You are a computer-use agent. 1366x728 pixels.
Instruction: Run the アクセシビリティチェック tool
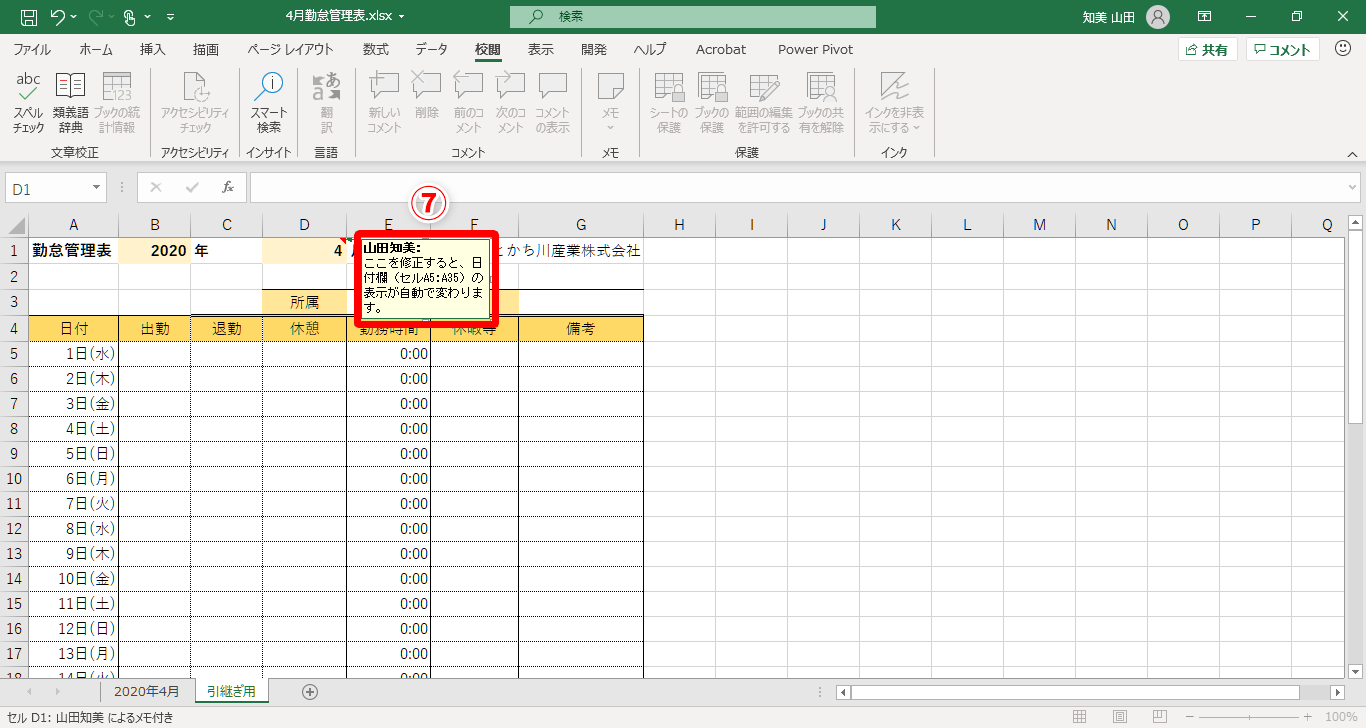[195, 104]
